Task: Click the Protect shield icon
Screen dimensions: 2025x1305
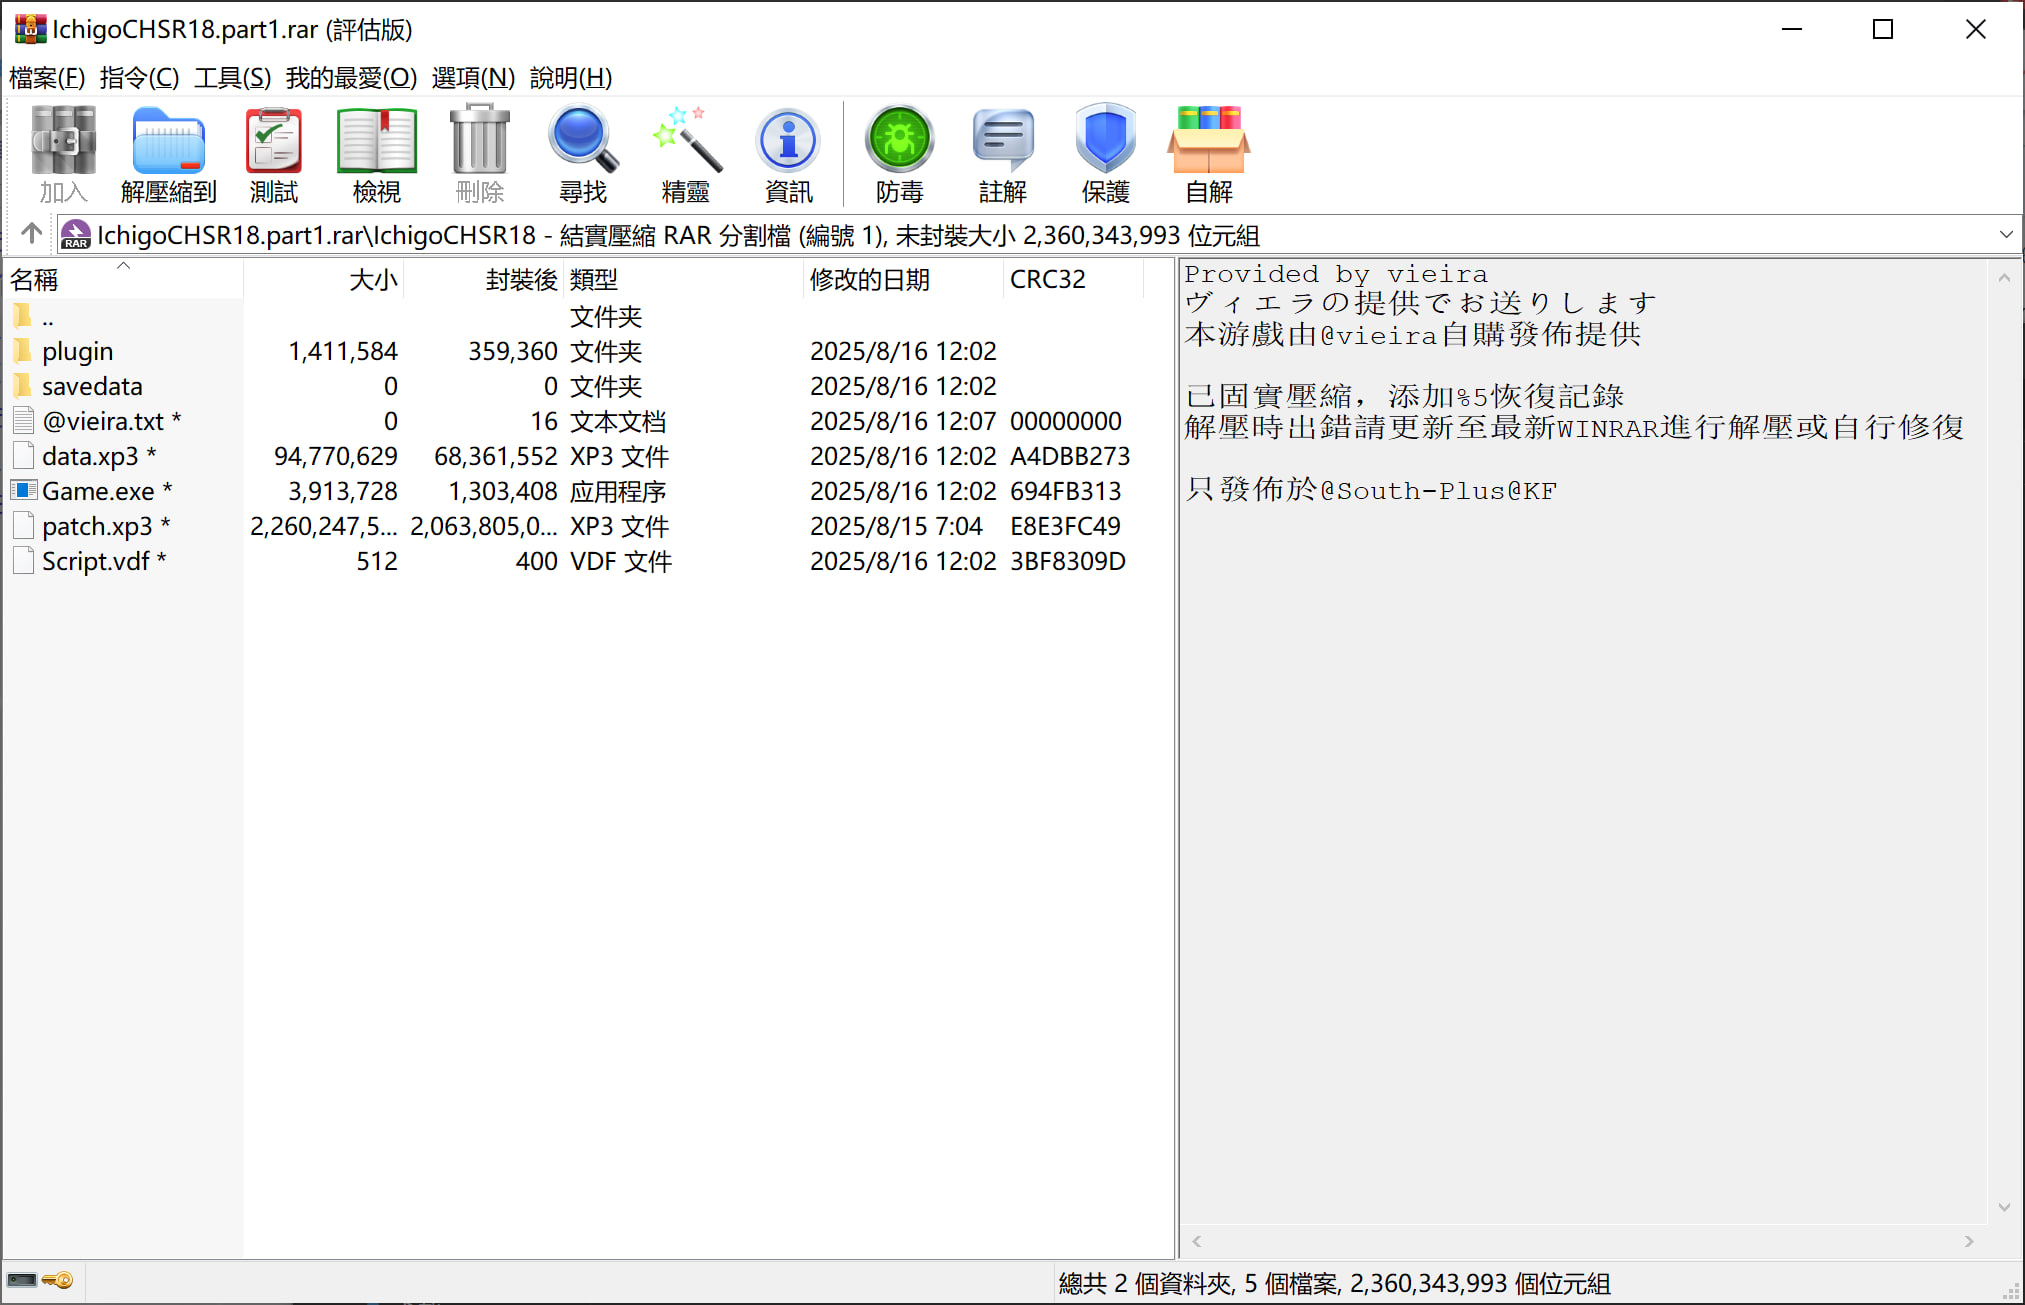Action: 1105,154
